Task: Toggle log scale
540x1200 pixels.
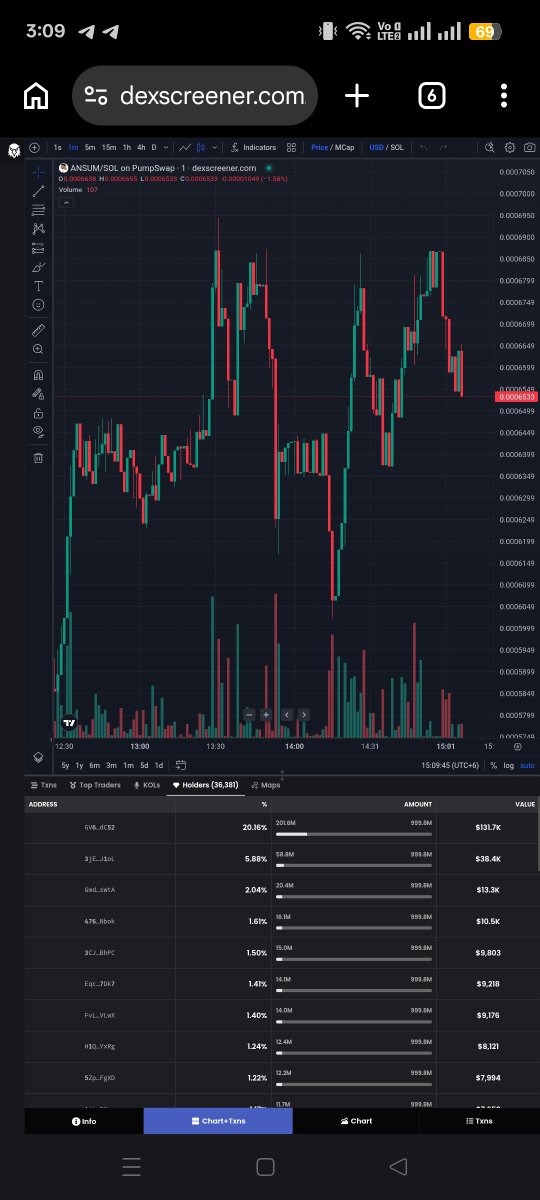Action: click(509, 765)
